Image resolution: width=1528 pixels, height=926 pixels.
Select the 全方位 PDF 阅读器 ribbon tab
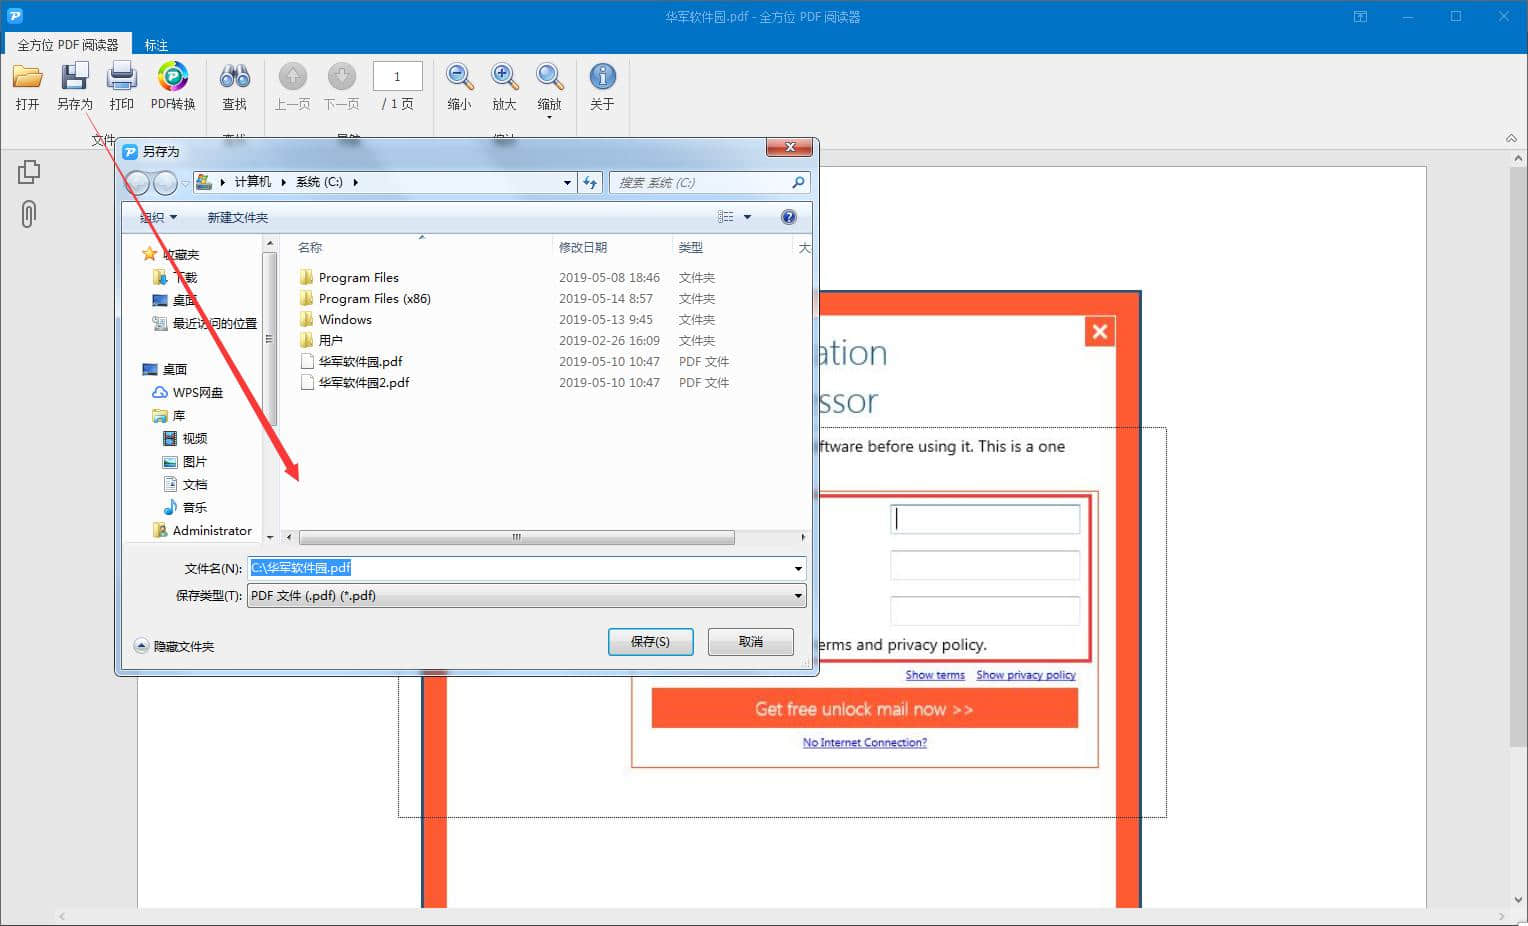coord(67,45)
